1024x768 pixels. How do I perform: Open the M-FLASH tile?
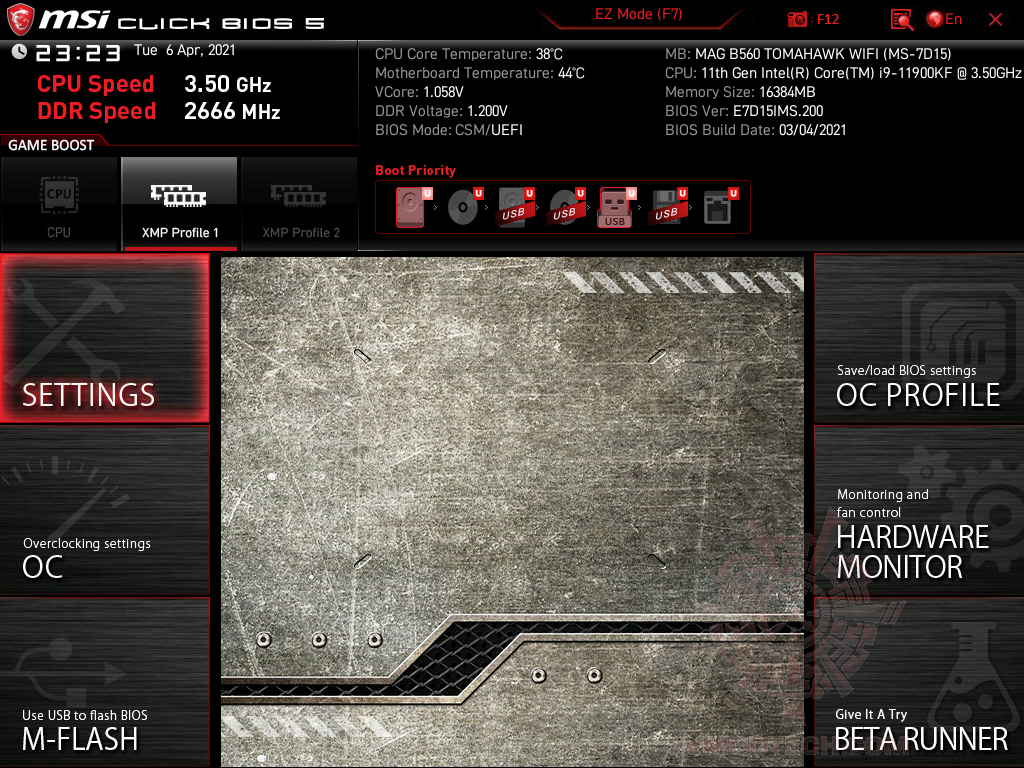(x=104, y=682)
